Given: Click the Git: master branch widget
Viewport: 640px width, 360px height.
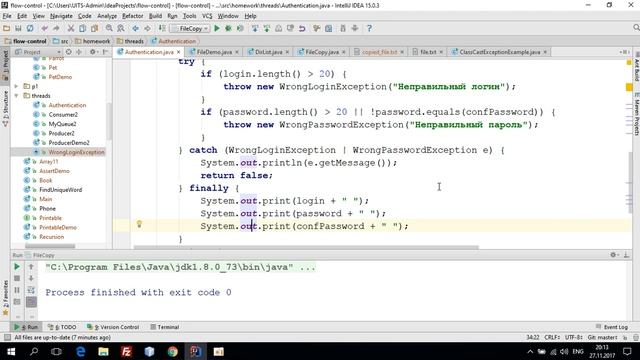Looking at the screenshot, I should point(602,338).
